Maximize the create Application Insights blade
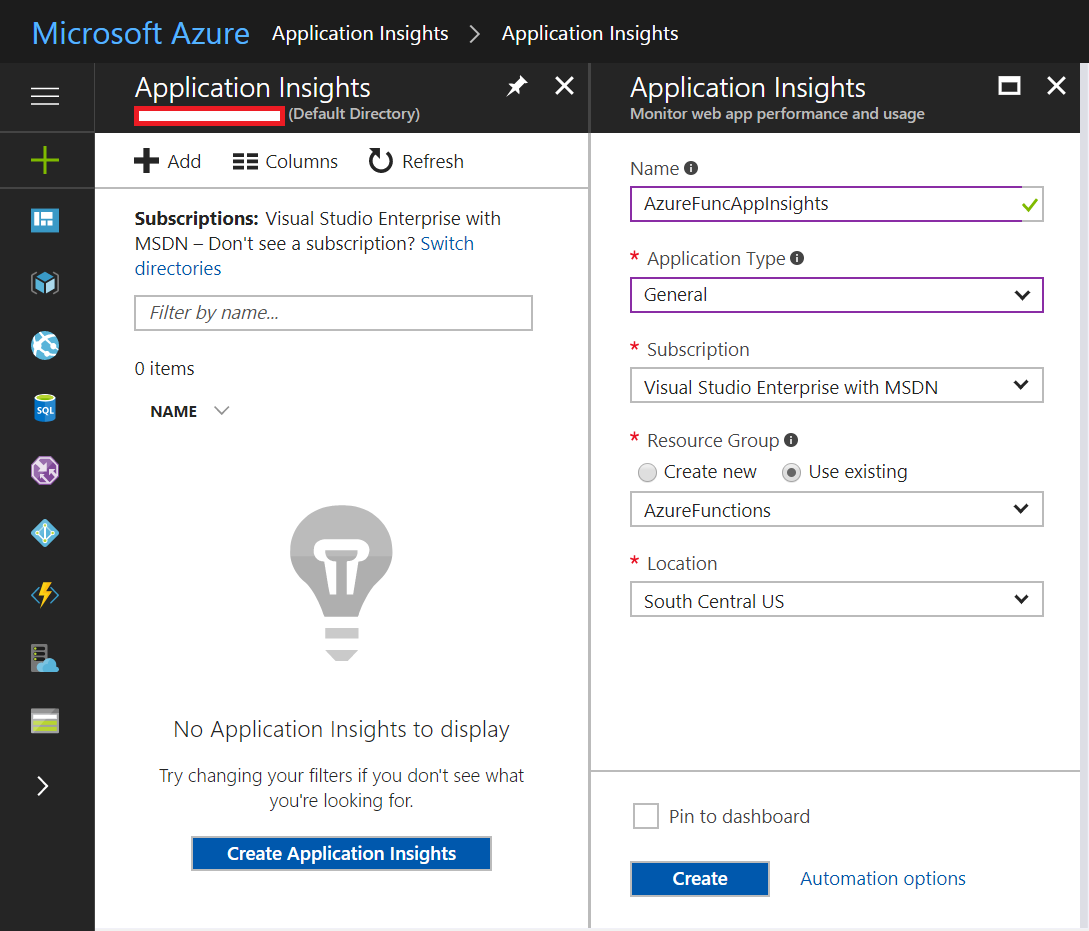Image resolution: width=1089 pixels, height=931 pixels. [1009, 86]
